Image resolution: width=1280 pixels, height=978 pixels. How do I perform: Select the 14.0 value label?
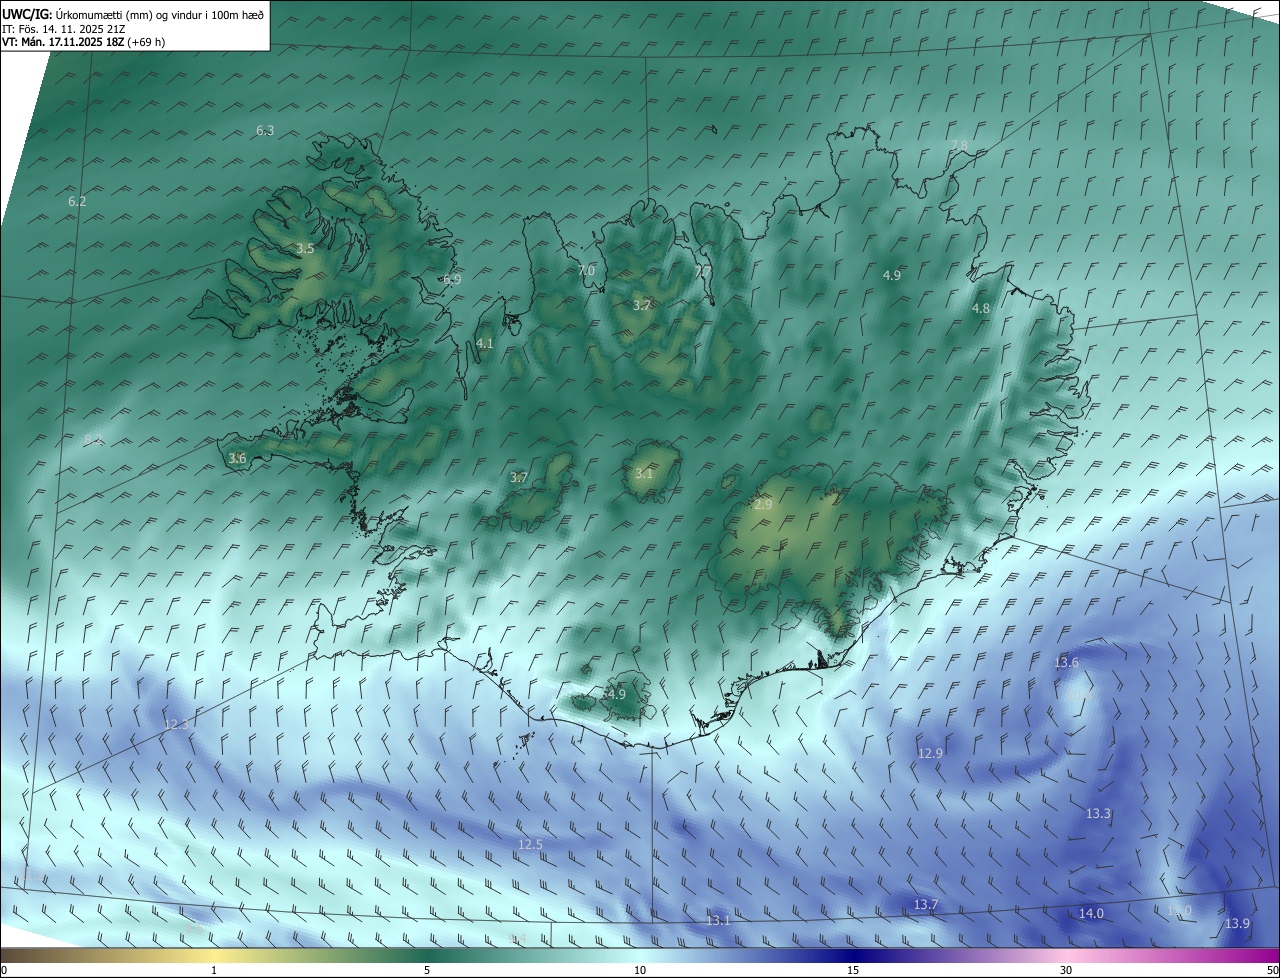tap(1091, 914)
